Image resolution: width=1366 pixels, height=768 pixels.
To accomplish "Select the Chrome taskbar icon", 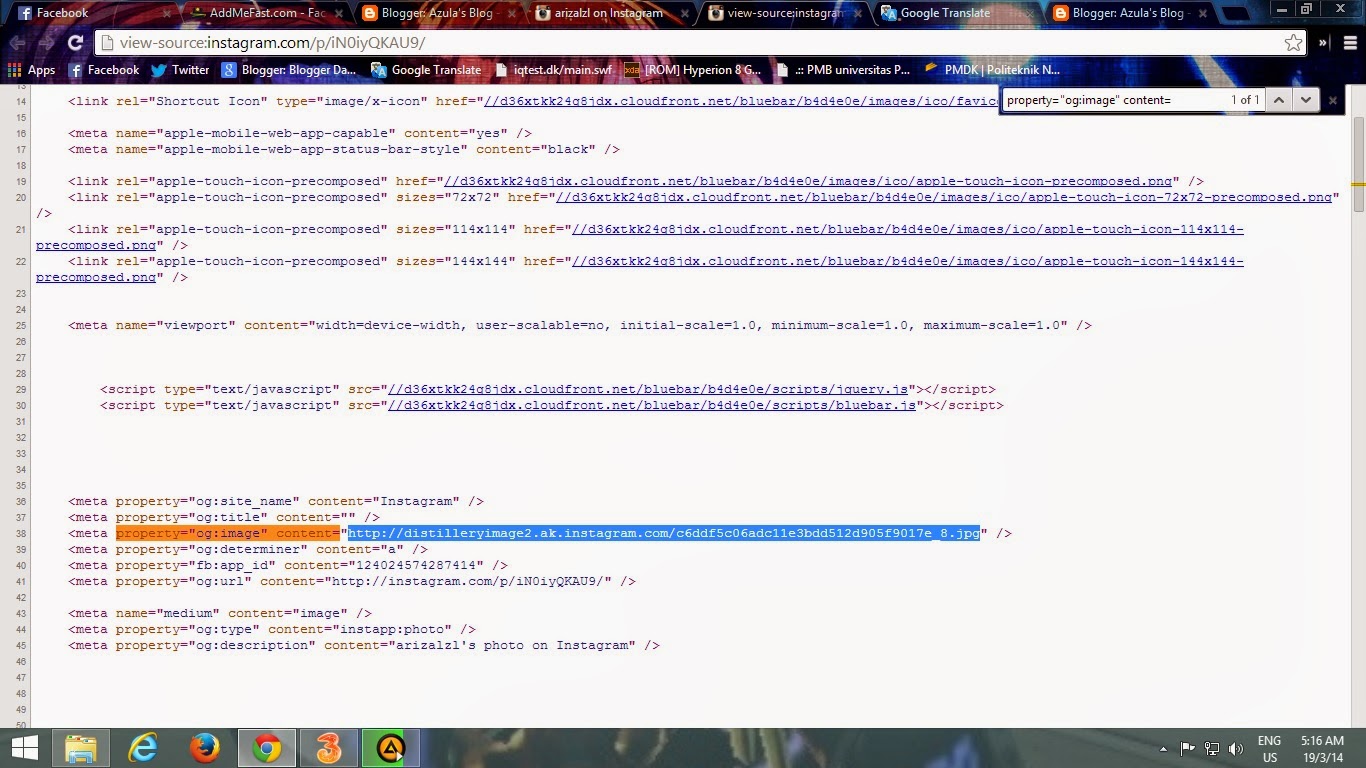I will (267, 748).
